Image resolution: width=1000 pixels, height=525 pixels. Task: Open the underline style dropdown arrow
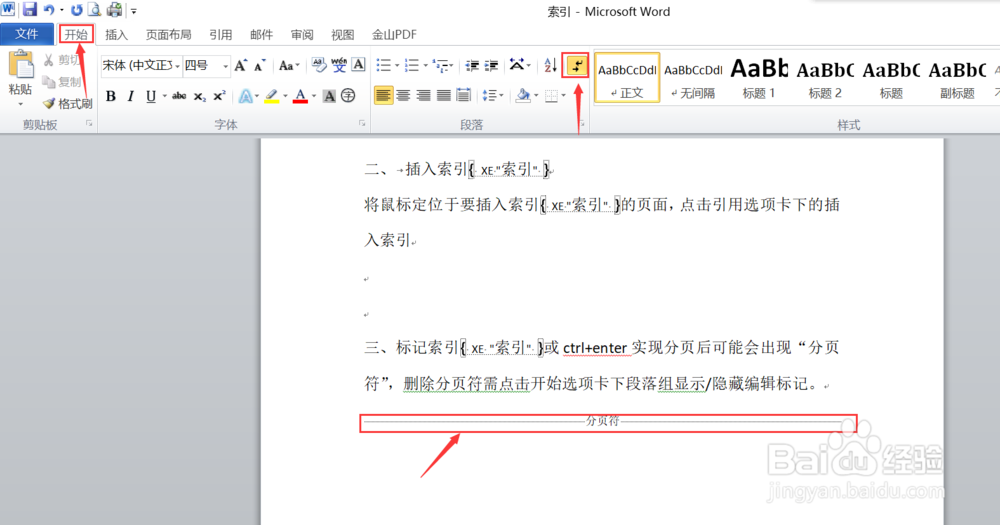click(164, 96)
